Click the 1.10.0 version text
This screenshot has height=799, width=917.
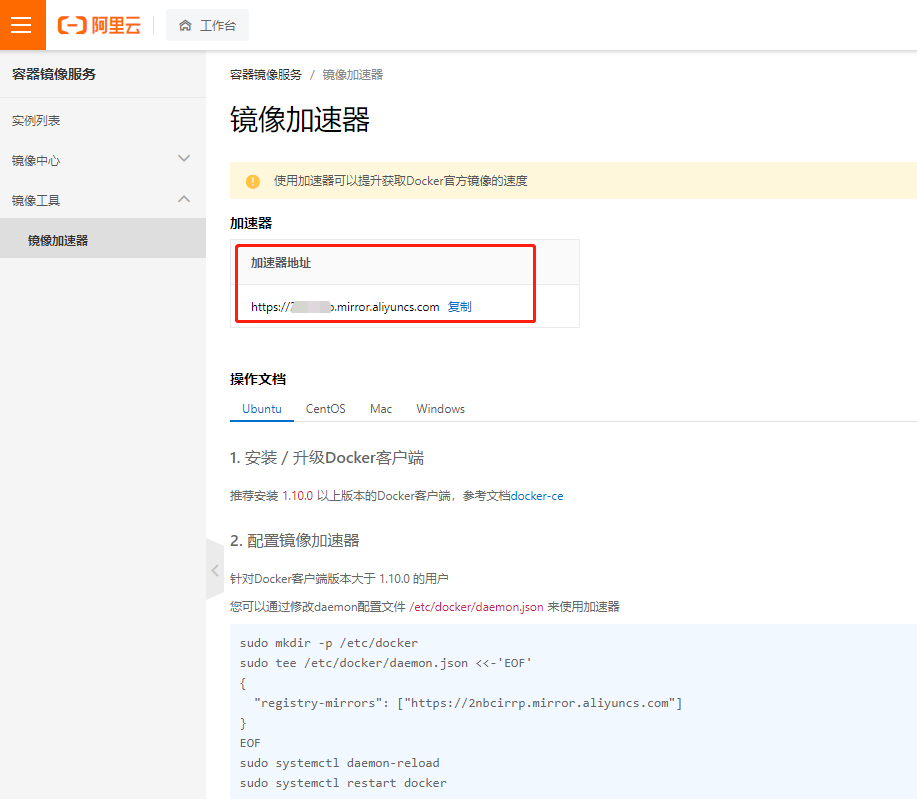coord(298,496)
